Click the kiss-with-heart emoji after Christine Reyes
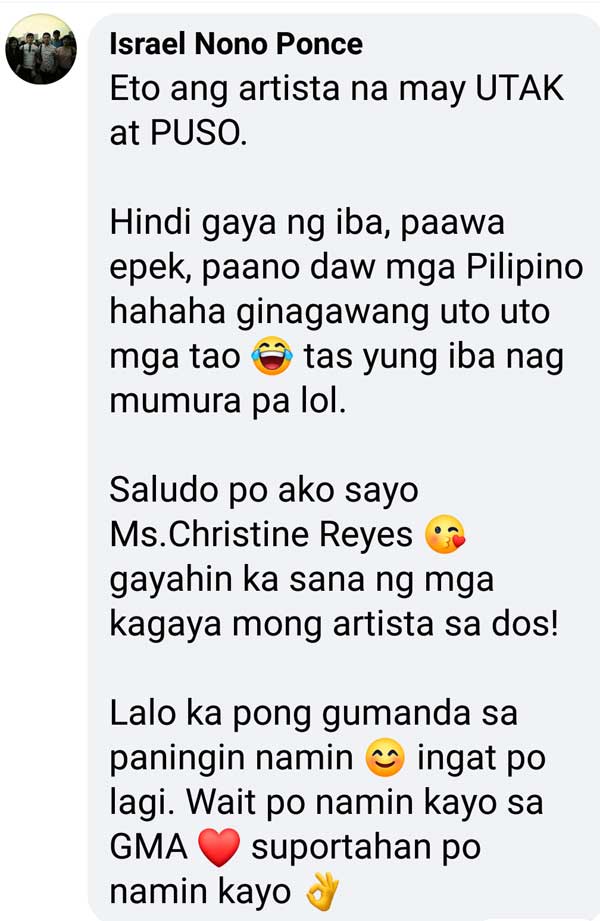Screen dimensions: 600x921 pos(445,535)
